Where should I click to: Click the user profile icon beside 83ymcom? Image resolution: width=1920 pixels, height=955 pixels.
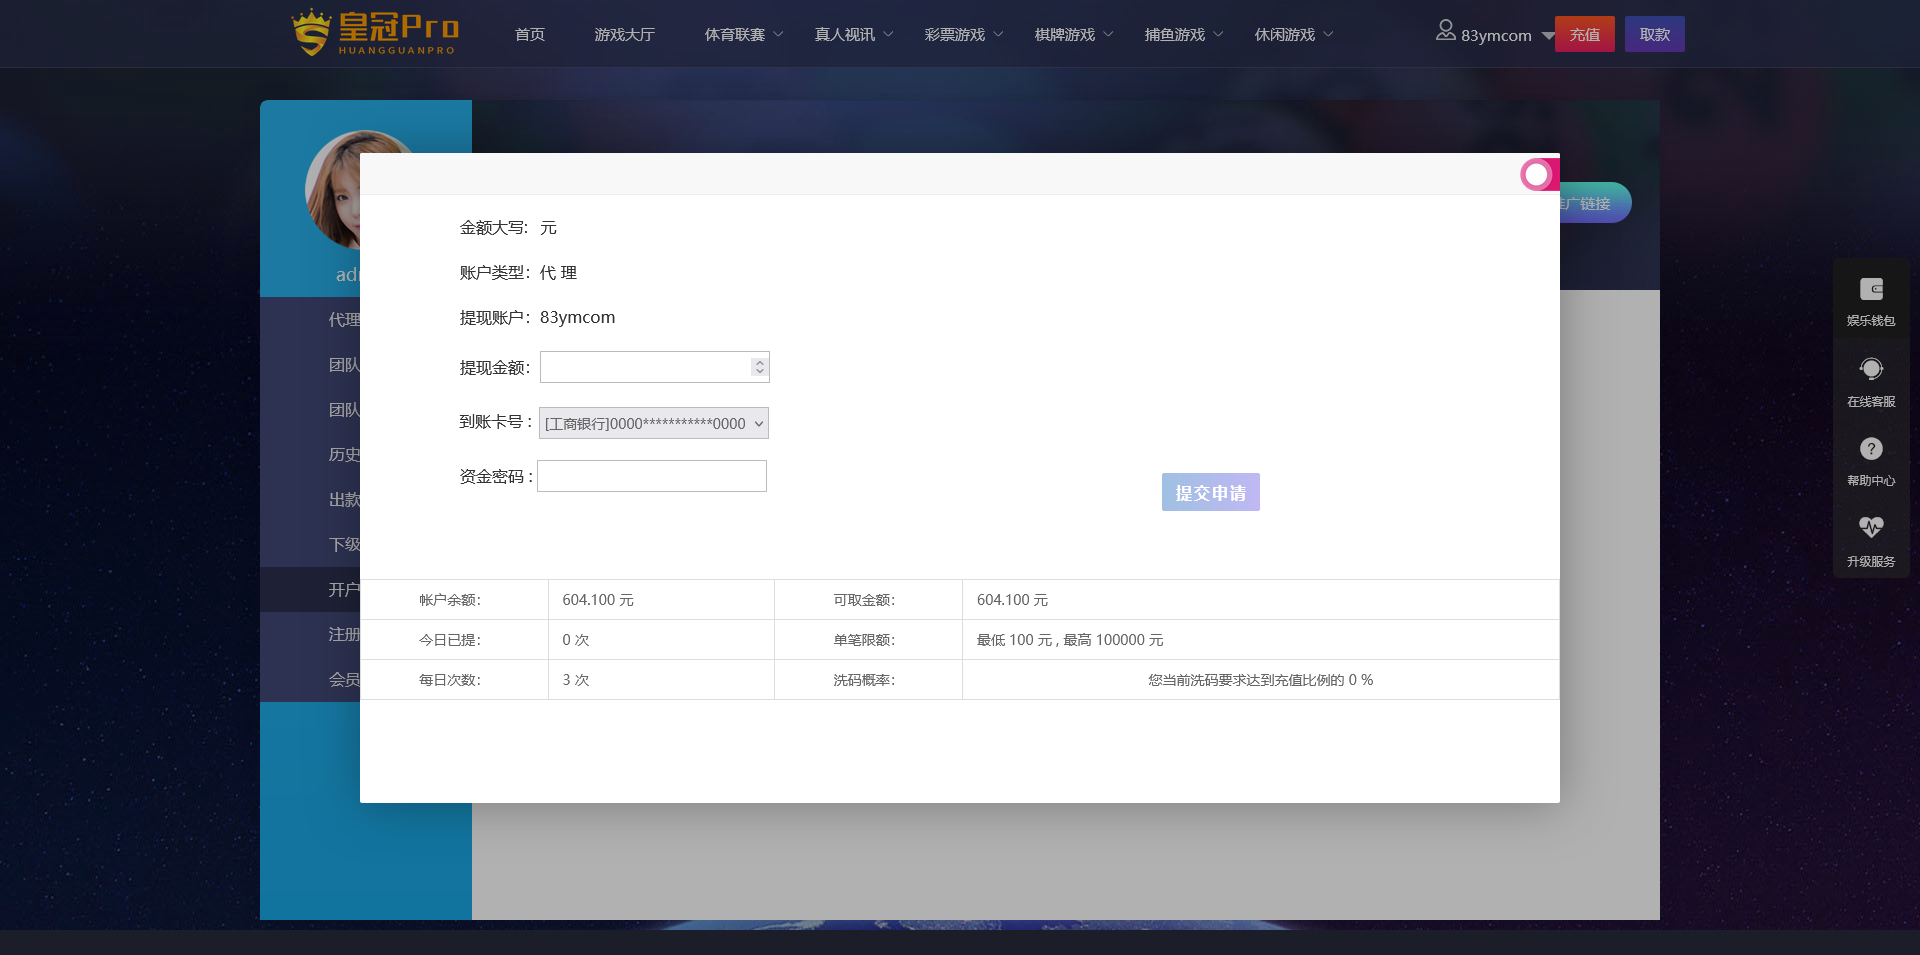tap(1445, 31)
